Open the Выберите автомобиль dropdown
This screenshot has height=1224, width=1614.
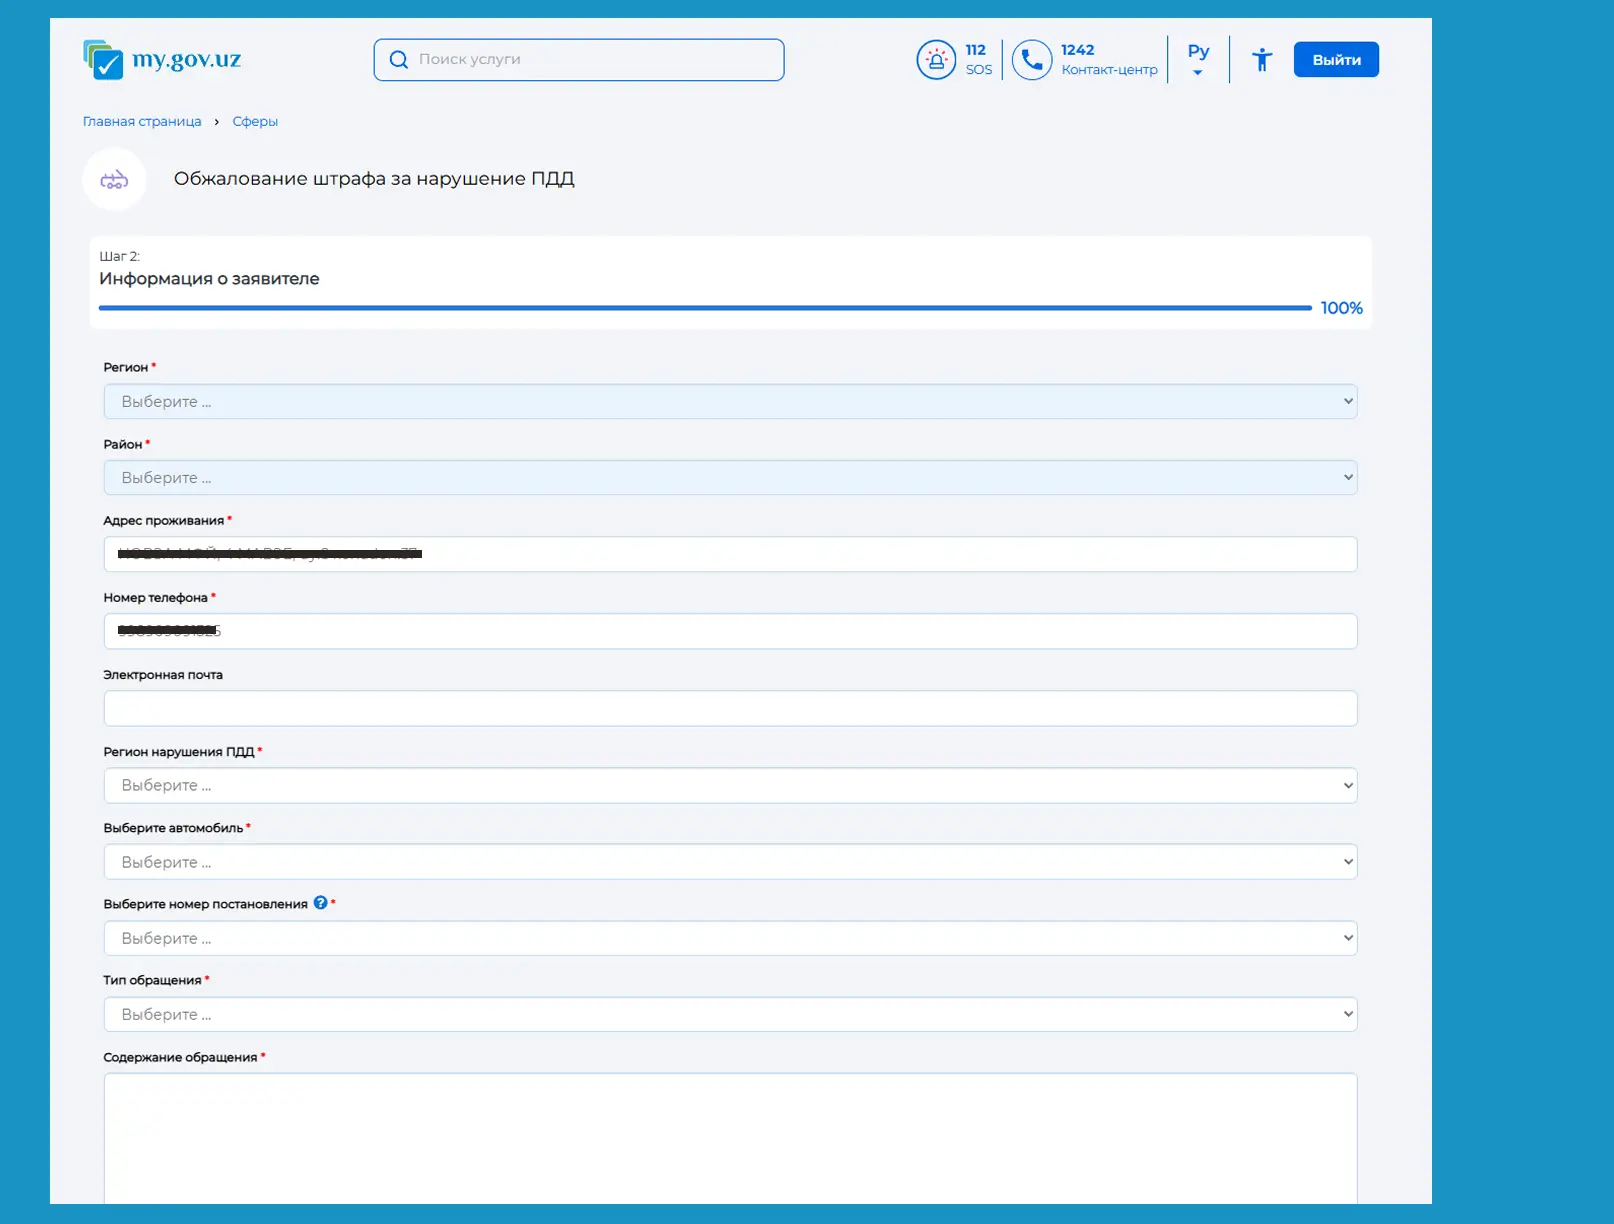coord(730,862)
